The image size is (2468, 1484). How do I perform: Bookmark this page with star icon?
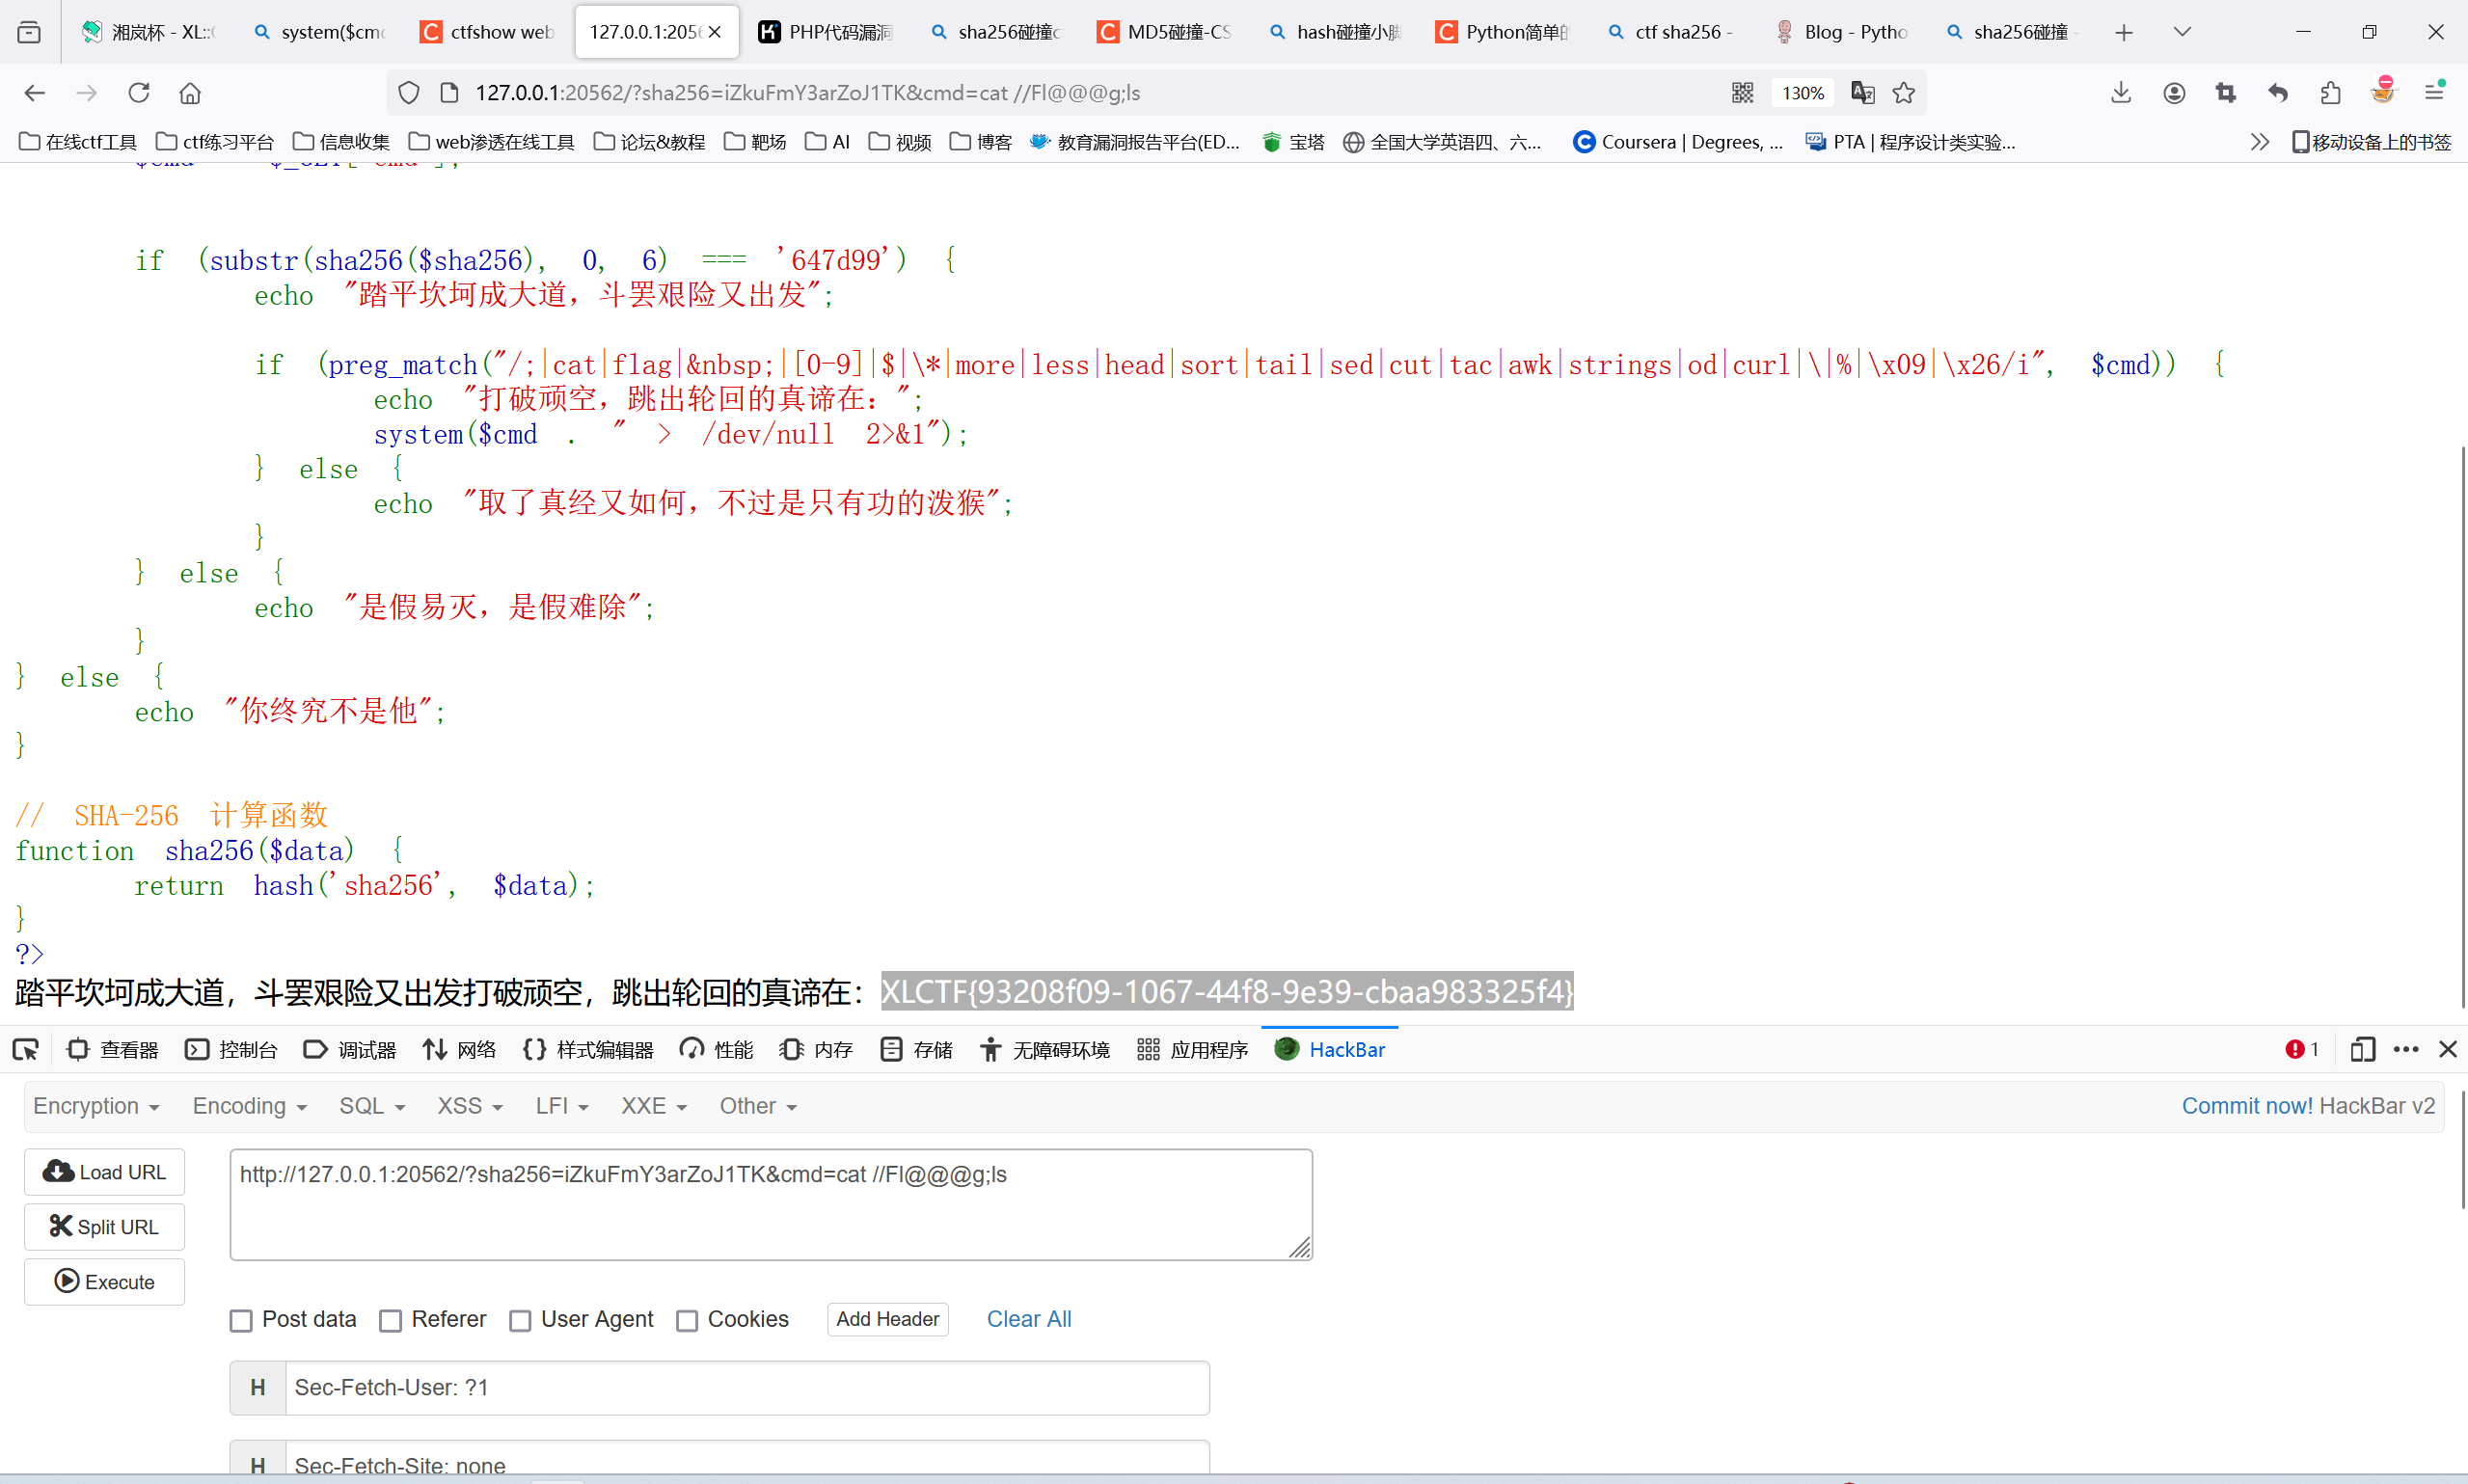pyautogui.click(x=1904, y=93)
